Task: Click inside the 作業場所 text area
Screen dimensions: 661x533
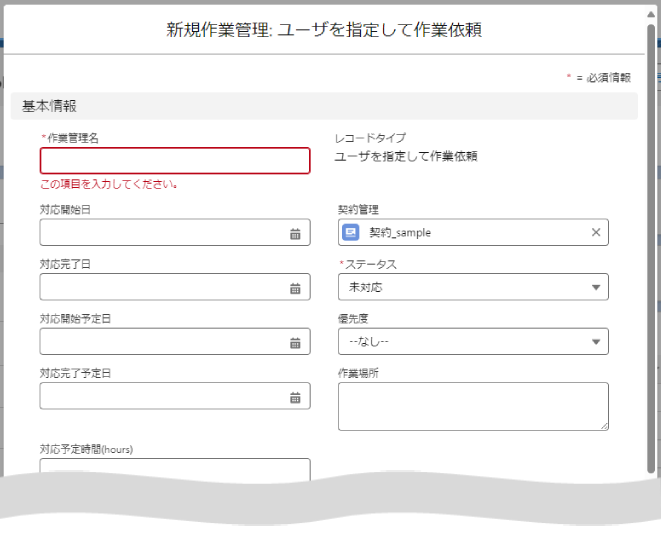Action: (472, 406)
